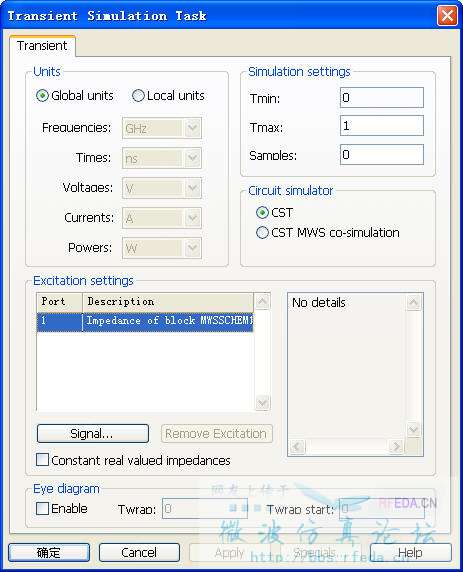463x572 pixels.
Task: Expand the Voltages unit dropdown
Action: [x=162, y=188]
